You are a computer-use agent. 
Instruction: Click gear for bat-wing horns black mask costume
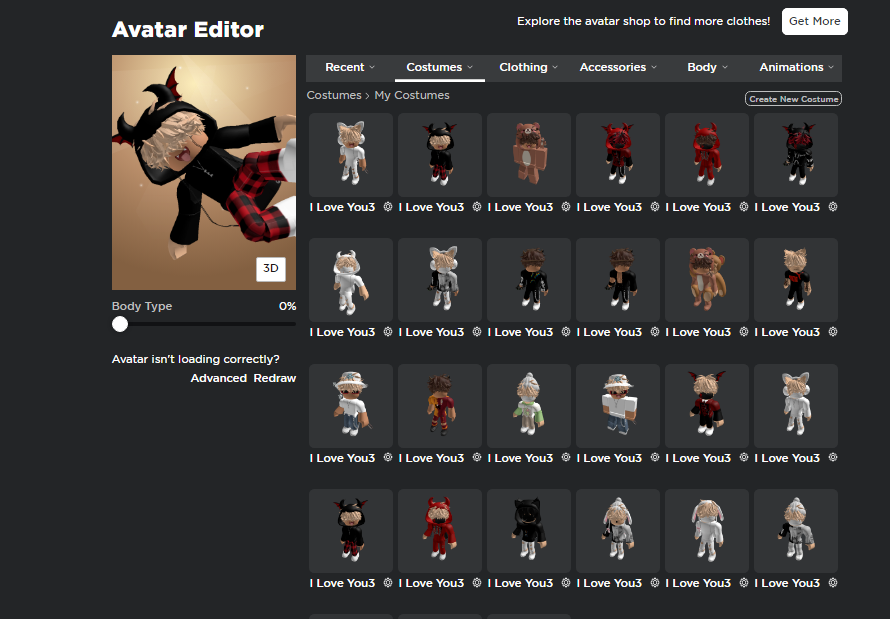744,457
